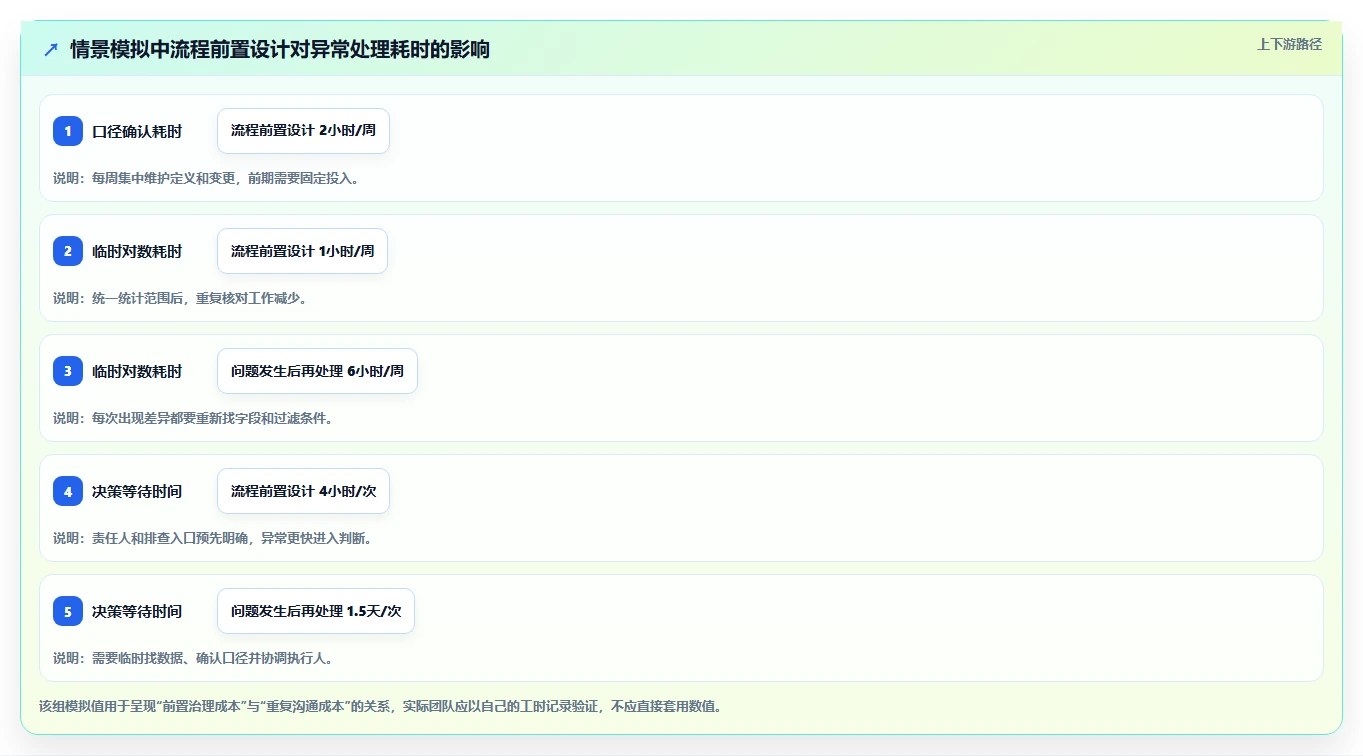
Task: Click the footer note about 前置治理成本
Action: [380, 706]
